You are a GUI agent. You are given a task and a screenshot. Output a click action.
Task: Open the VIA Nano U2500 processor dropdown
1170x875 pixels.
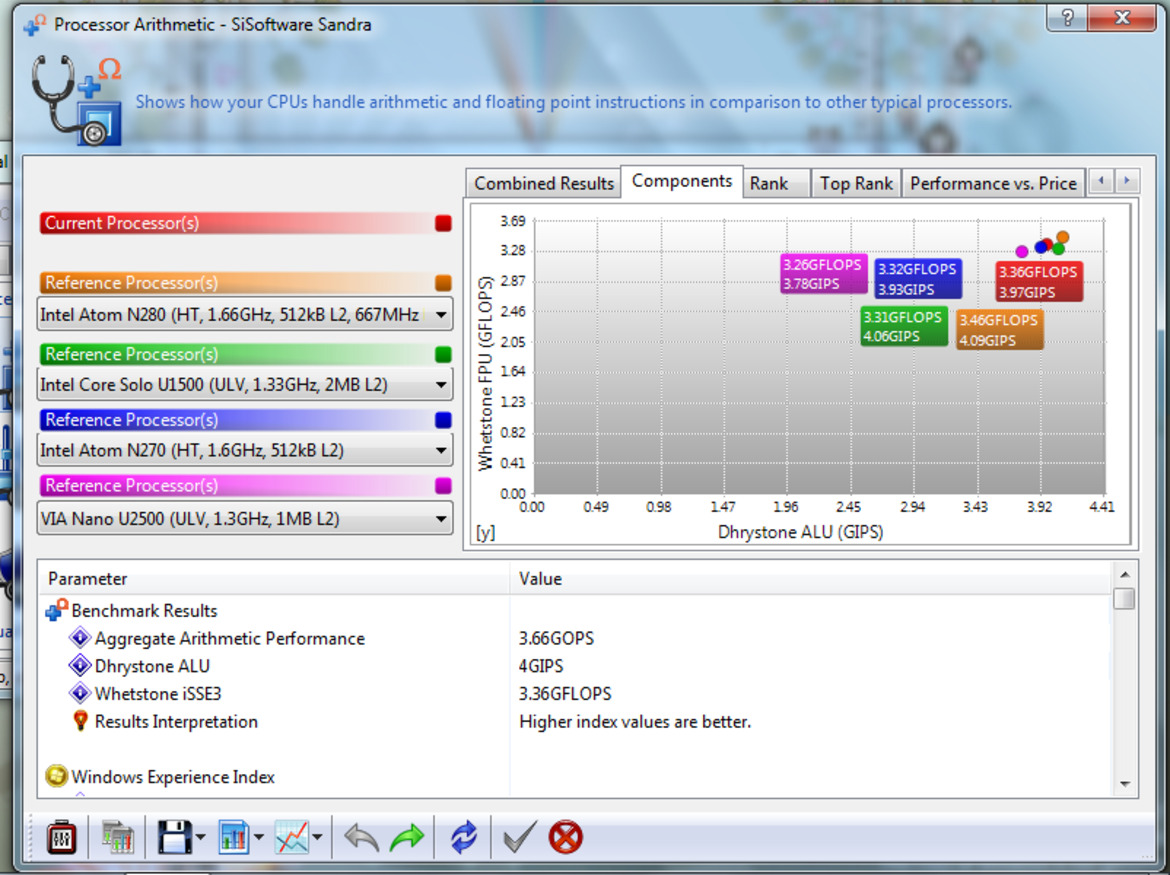click(x=245, y=518)
